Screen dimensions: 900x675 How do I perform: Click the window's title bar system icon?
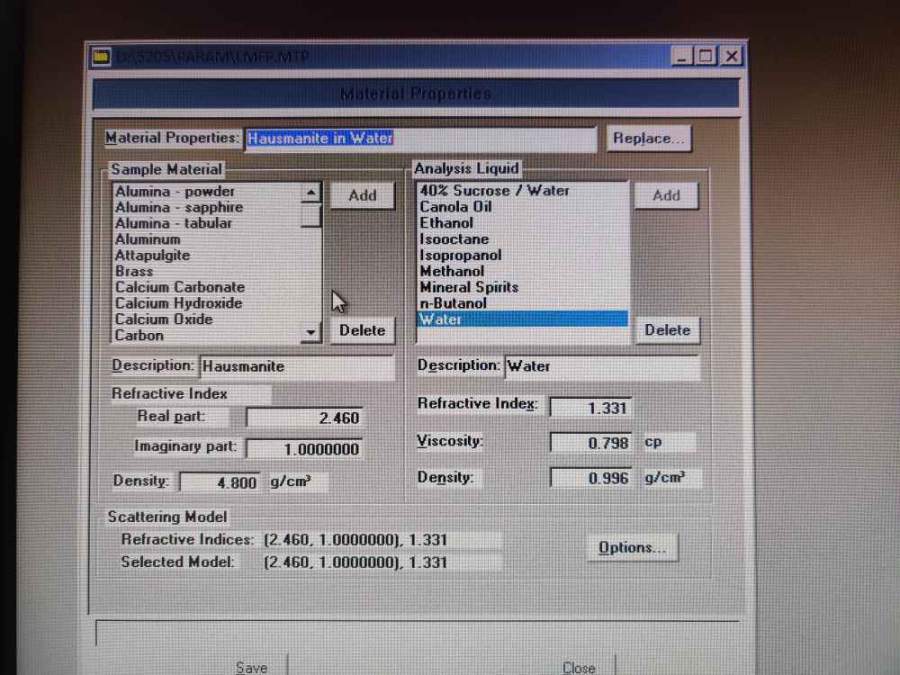101,57
